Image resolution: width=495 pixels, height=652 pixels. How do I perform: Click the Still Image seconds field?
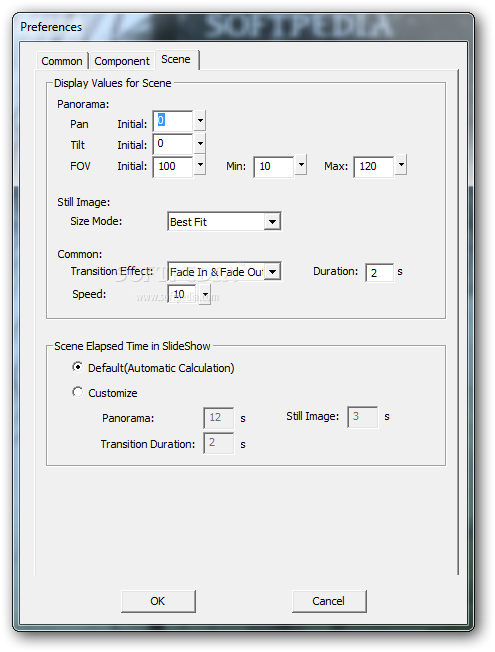coord(363,417)
